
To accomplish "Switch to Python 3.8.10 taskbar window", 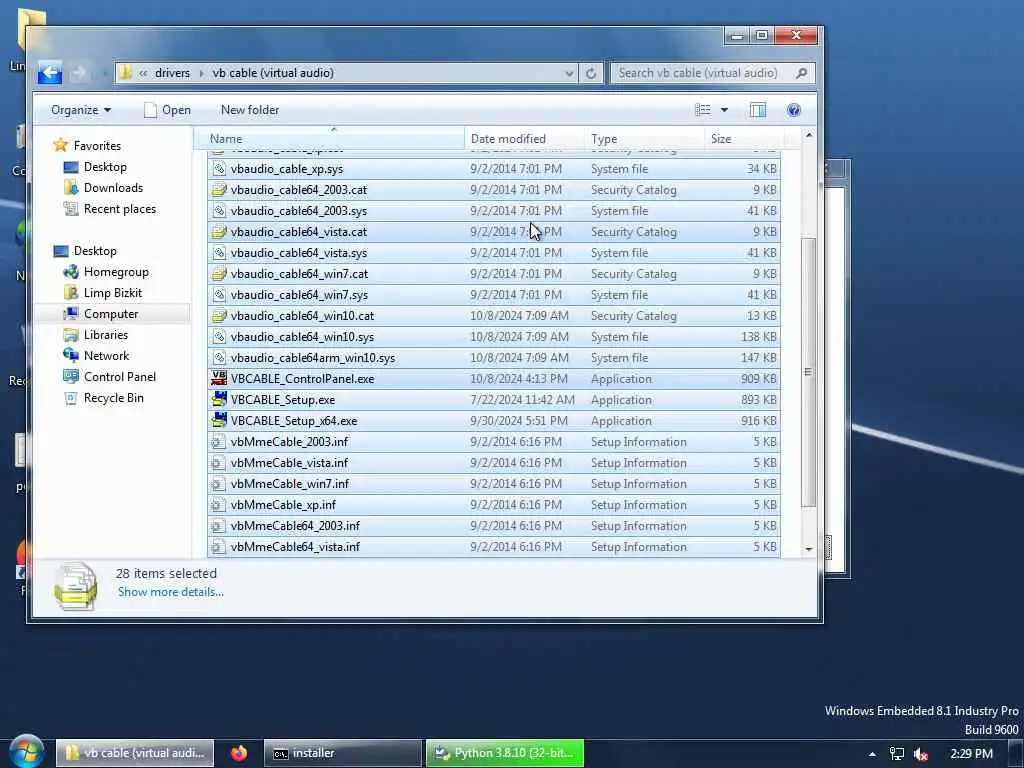I will click(504, 753).
